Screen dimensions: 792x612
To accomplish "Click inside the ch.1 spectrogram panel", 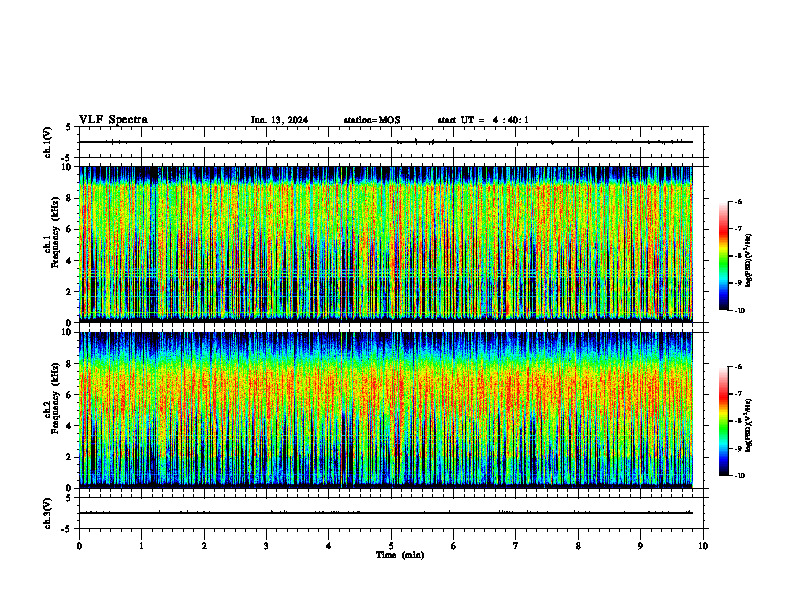I will [386, 244].
